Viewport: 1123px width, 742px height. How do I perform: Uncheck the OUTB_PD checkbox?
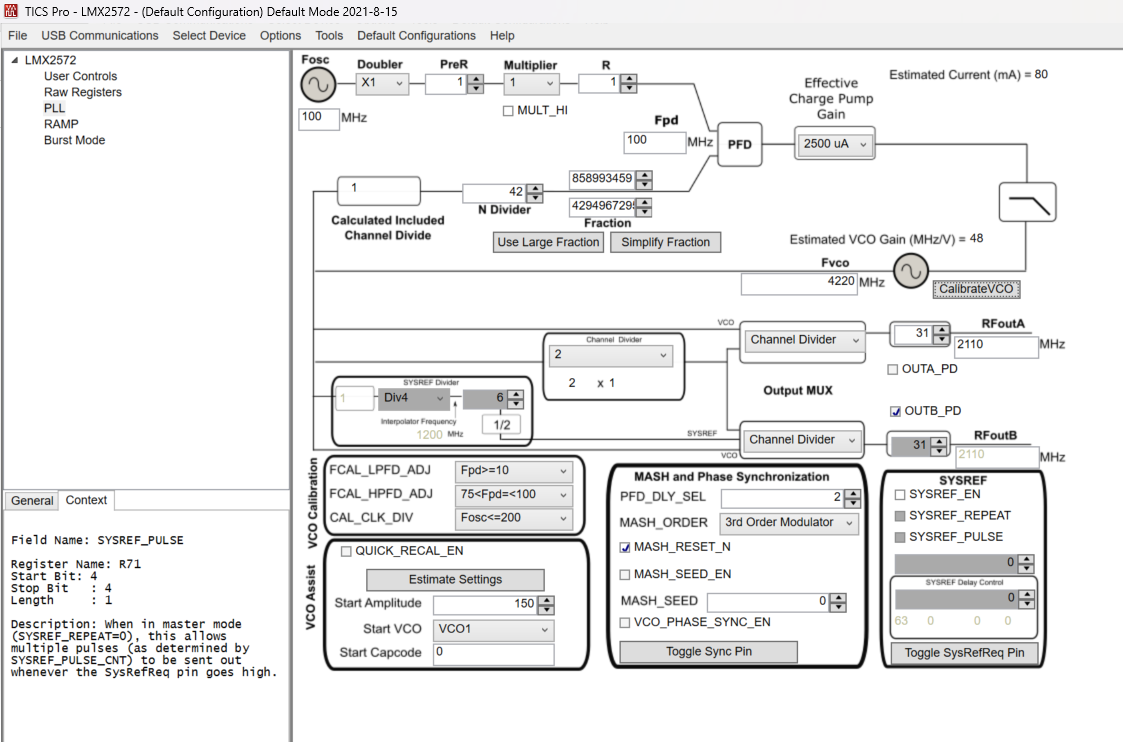click(x=895, y=411)
